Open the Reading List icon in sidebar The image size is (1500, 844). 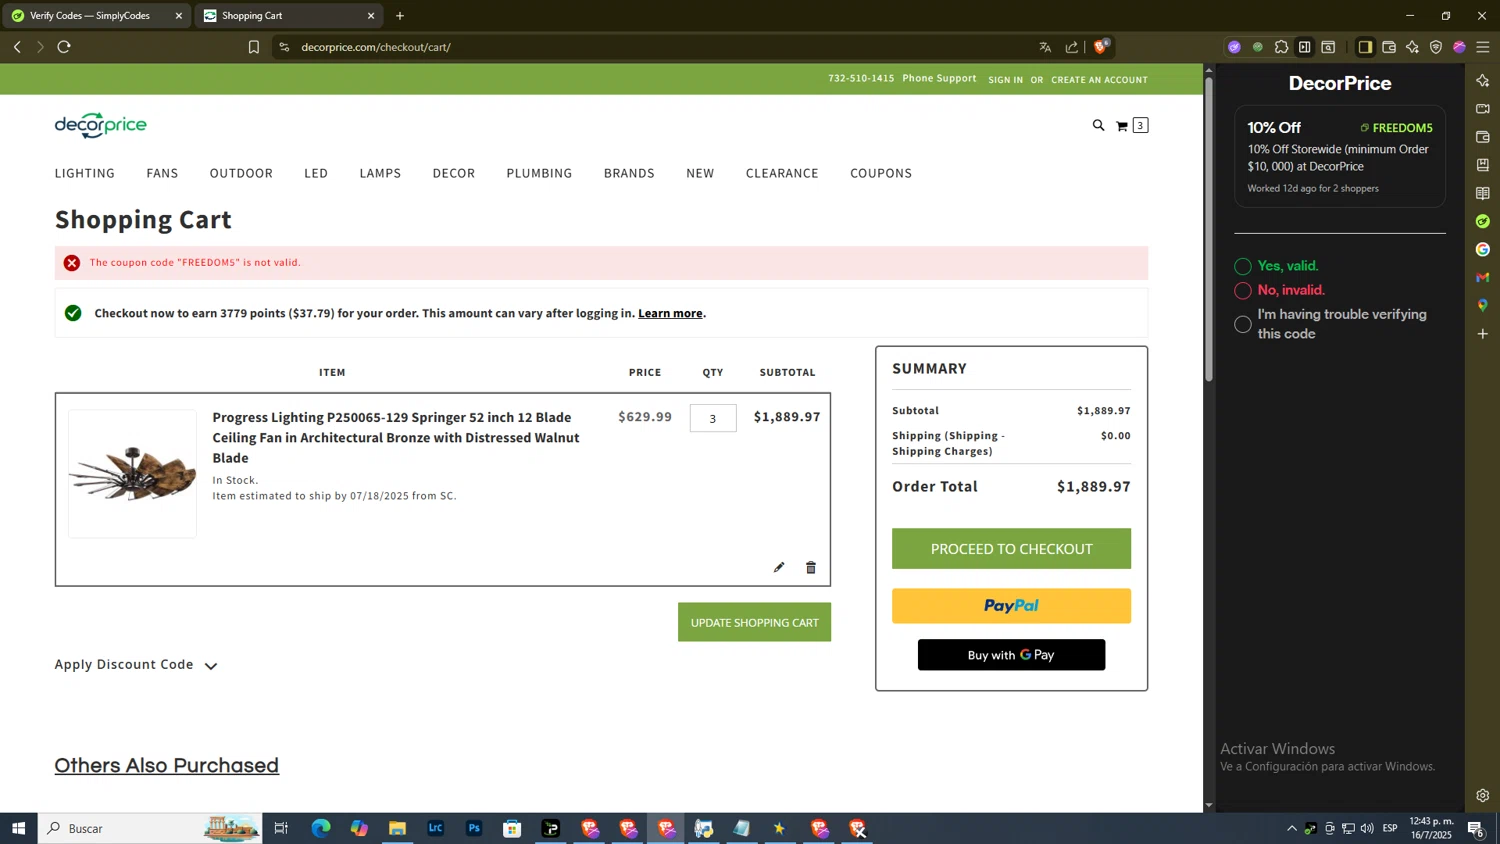pos(1483,193)
